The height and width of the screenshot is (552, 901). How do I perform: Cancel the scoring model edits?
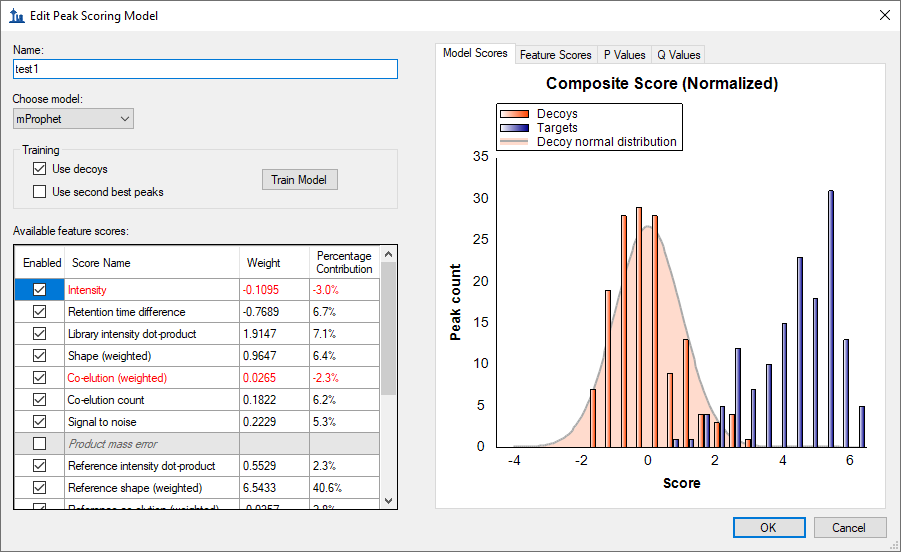click(849, 527)
